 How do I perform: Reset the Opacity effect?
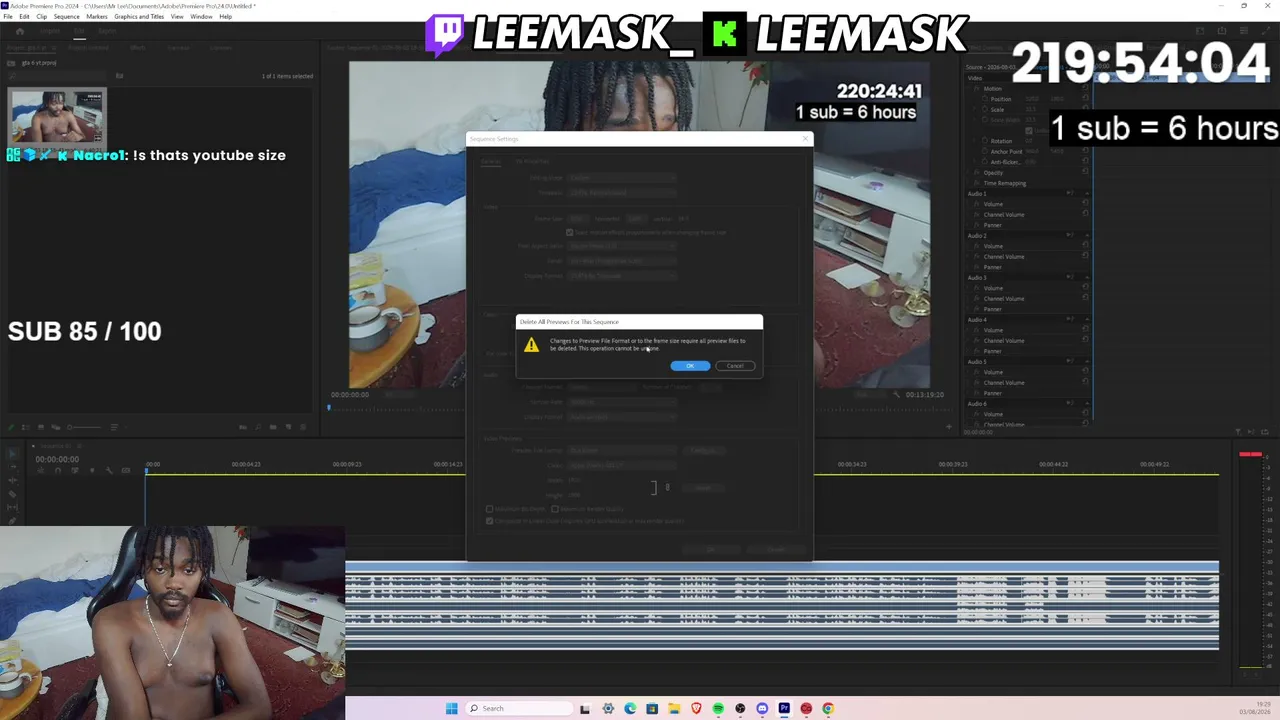(1085, 172)
